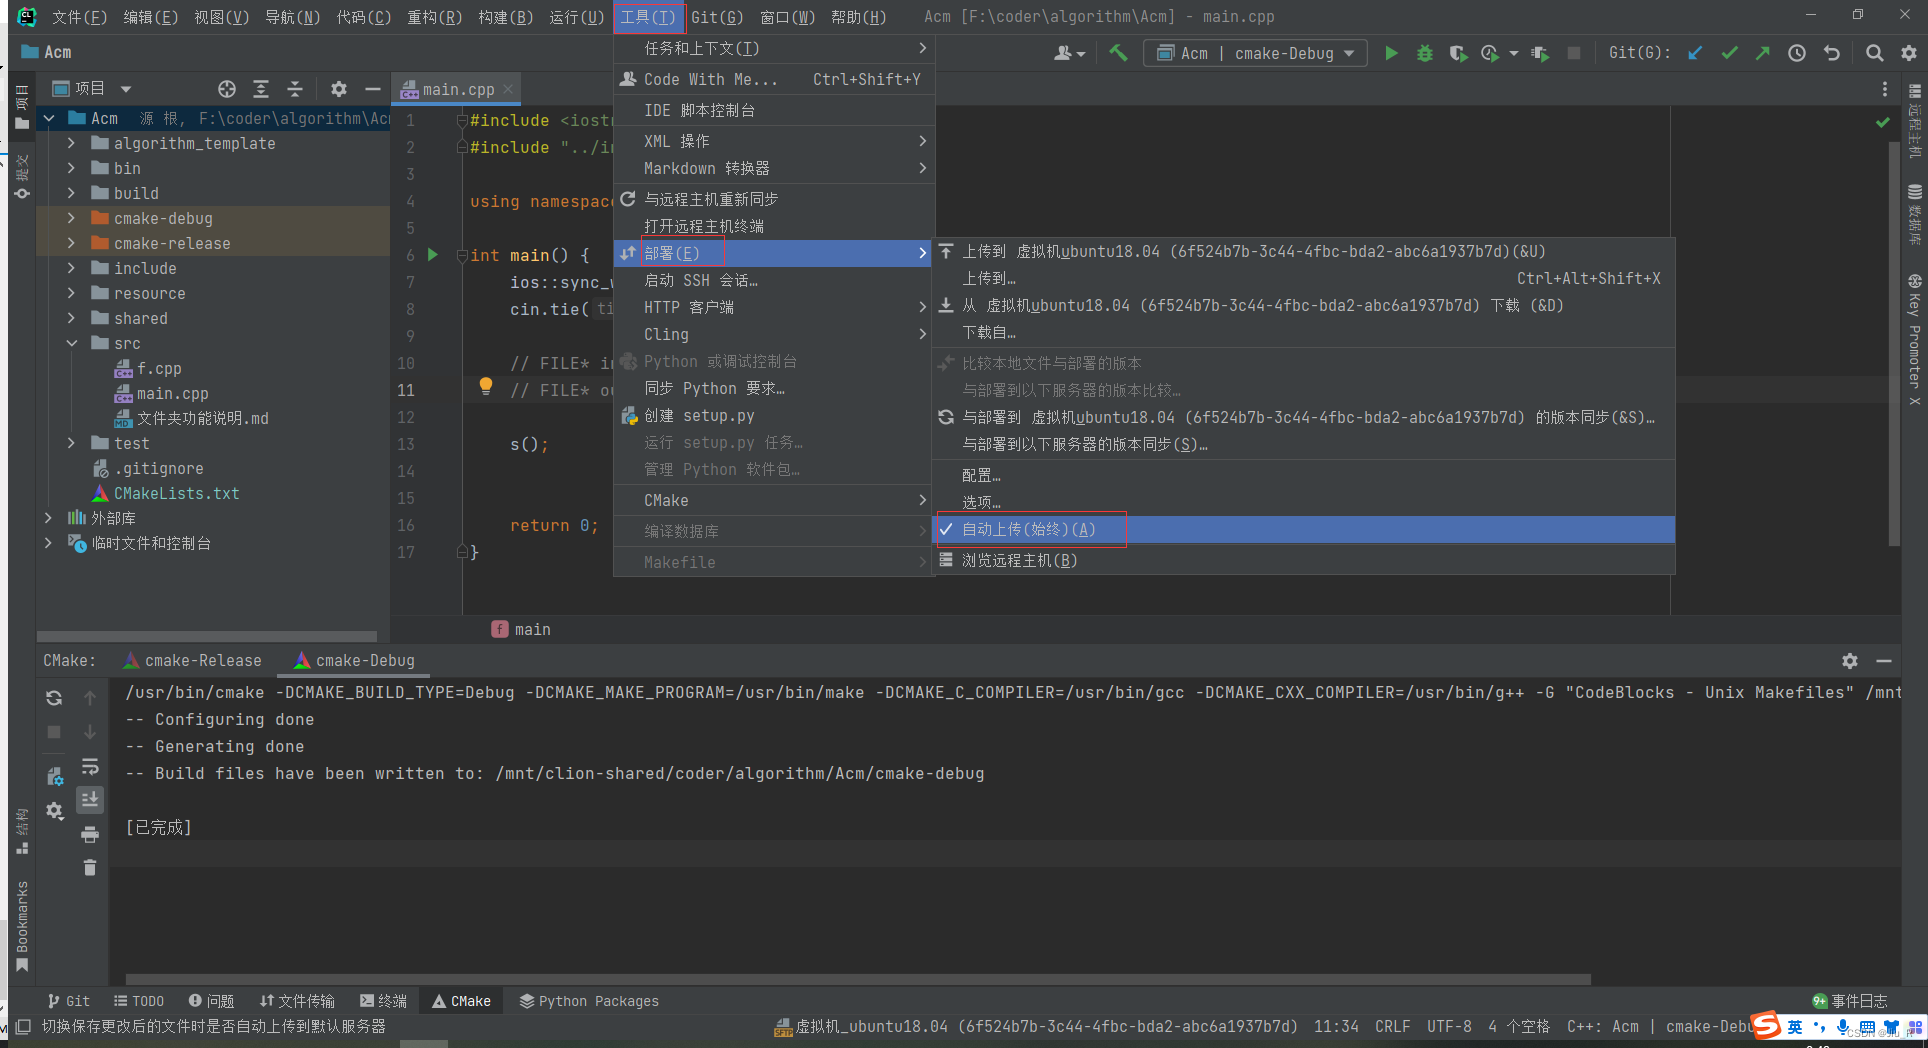This screenshot has width=1928, height=1048.
Task: Open the 终端 terminal tool window
Action: pyautogui.click(x=383, y=1001)
